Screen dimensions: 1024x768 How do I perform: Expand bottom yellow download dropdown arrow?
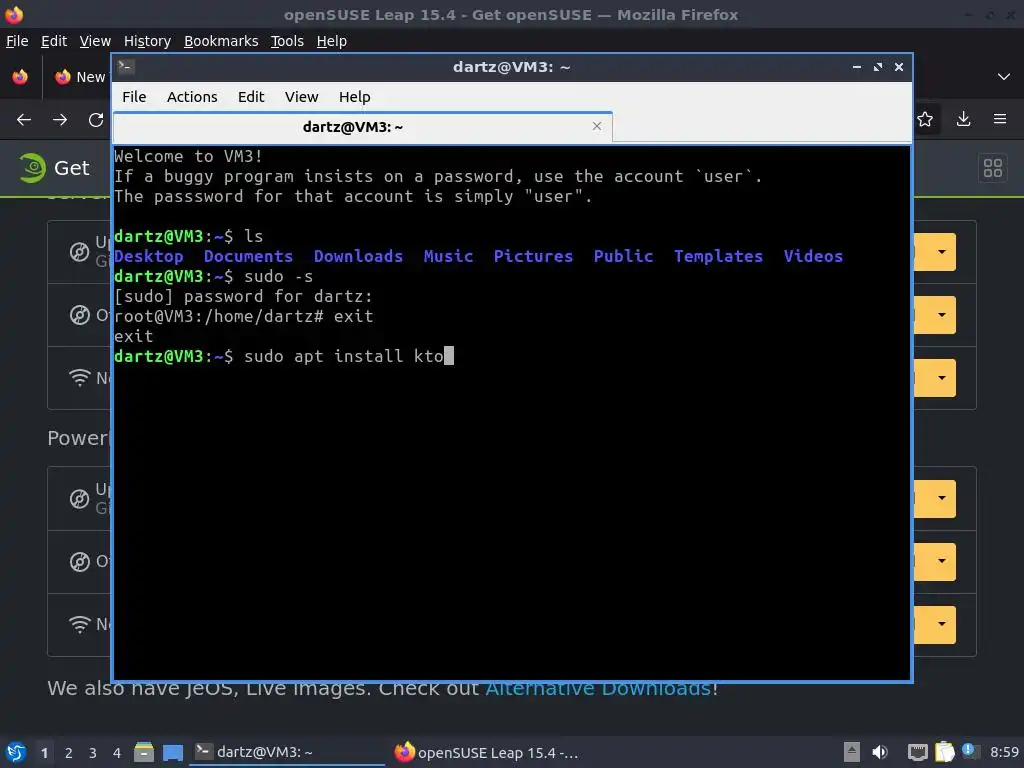pos(941,624)
